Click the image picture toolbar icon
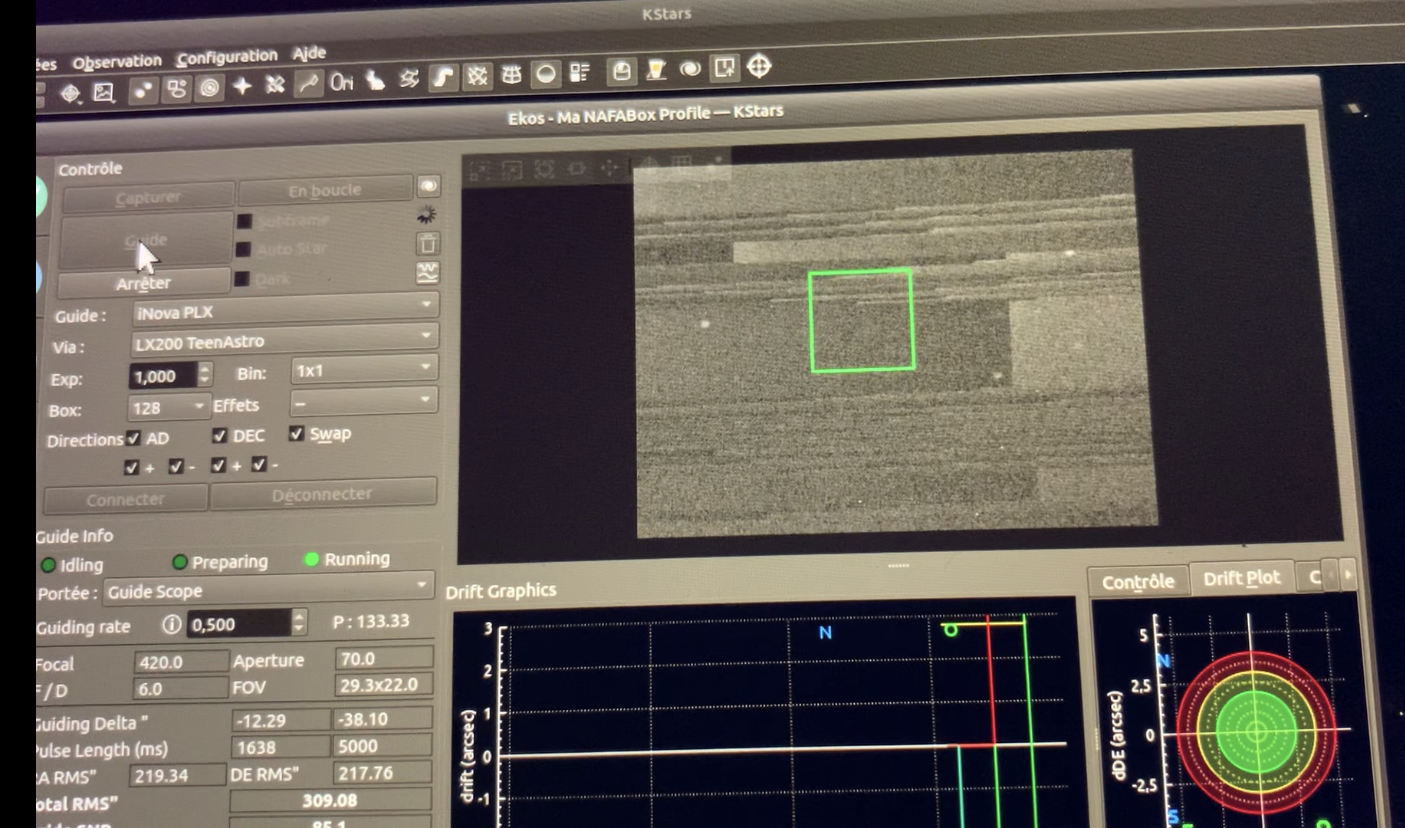This screenshot has height=828, width=1405. [104, 92]
